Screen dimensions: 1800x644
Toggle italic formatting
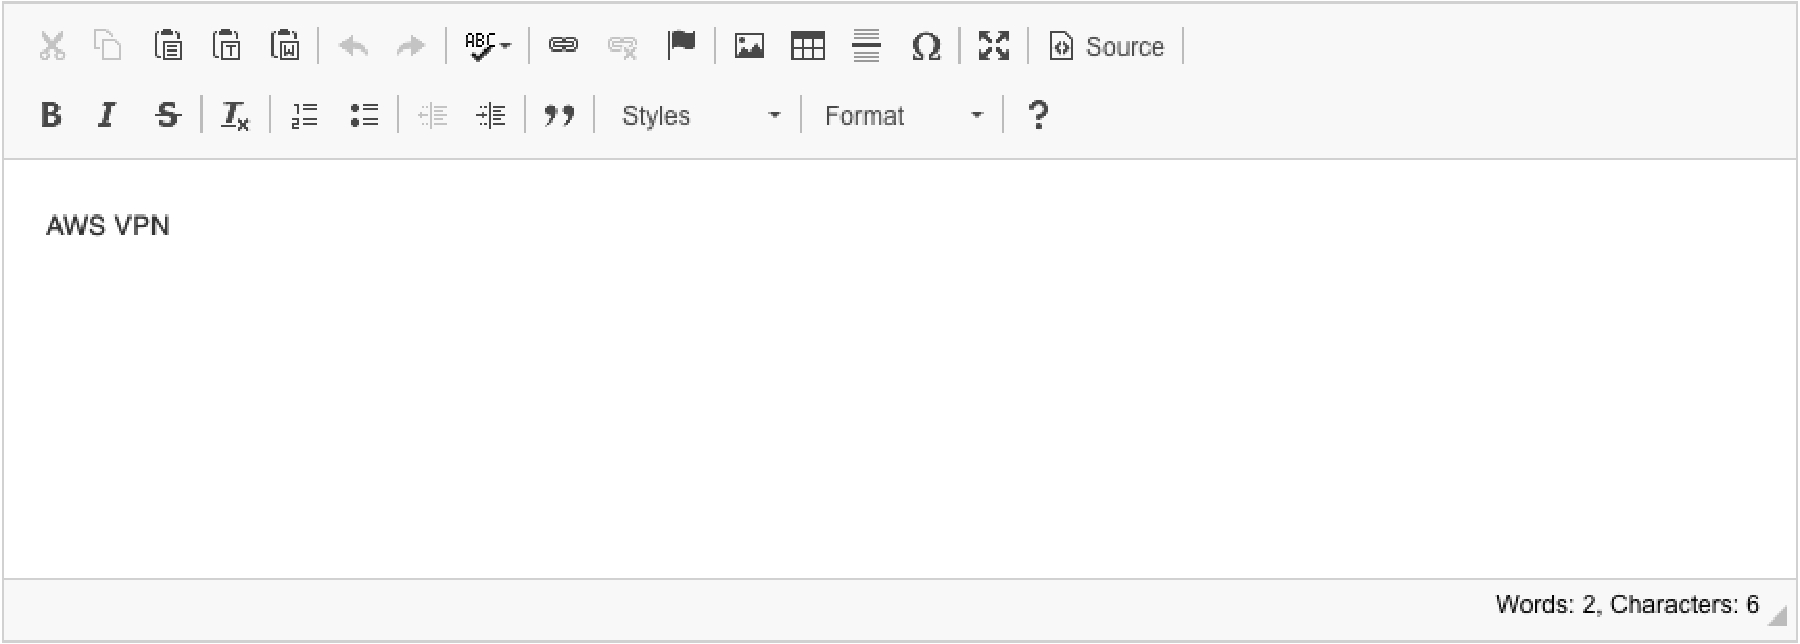[108, 116]
